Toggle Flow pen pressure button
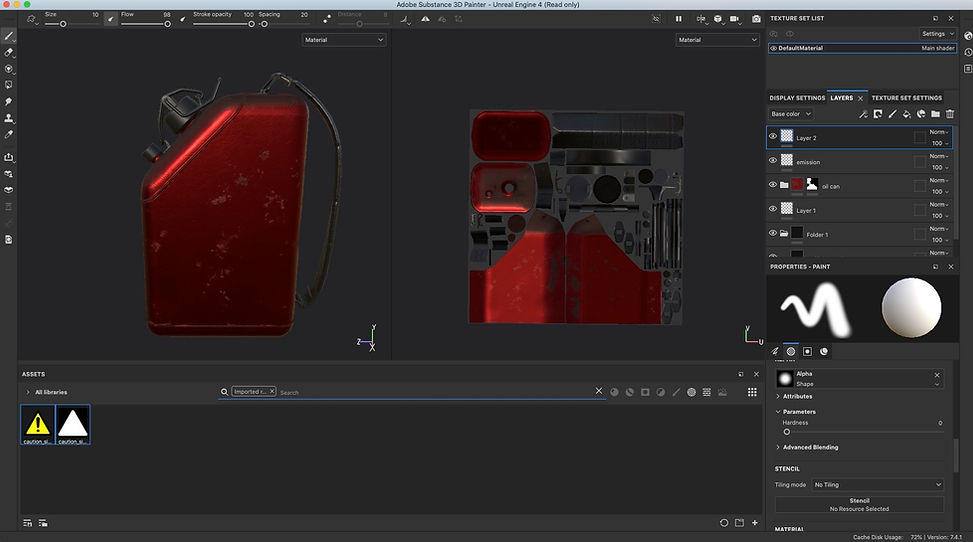The image size is (973, 542). pos(182,19)
